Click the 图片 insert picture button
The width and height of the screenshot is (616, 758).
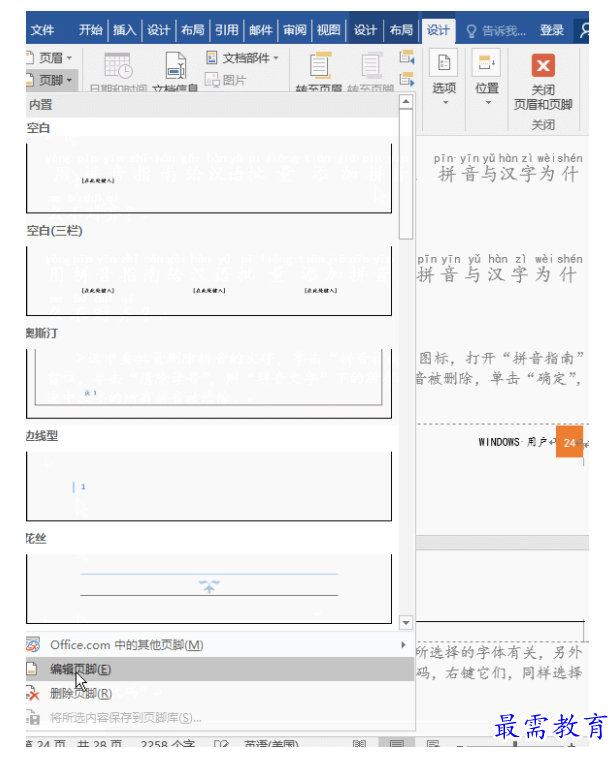coord(225,80)
